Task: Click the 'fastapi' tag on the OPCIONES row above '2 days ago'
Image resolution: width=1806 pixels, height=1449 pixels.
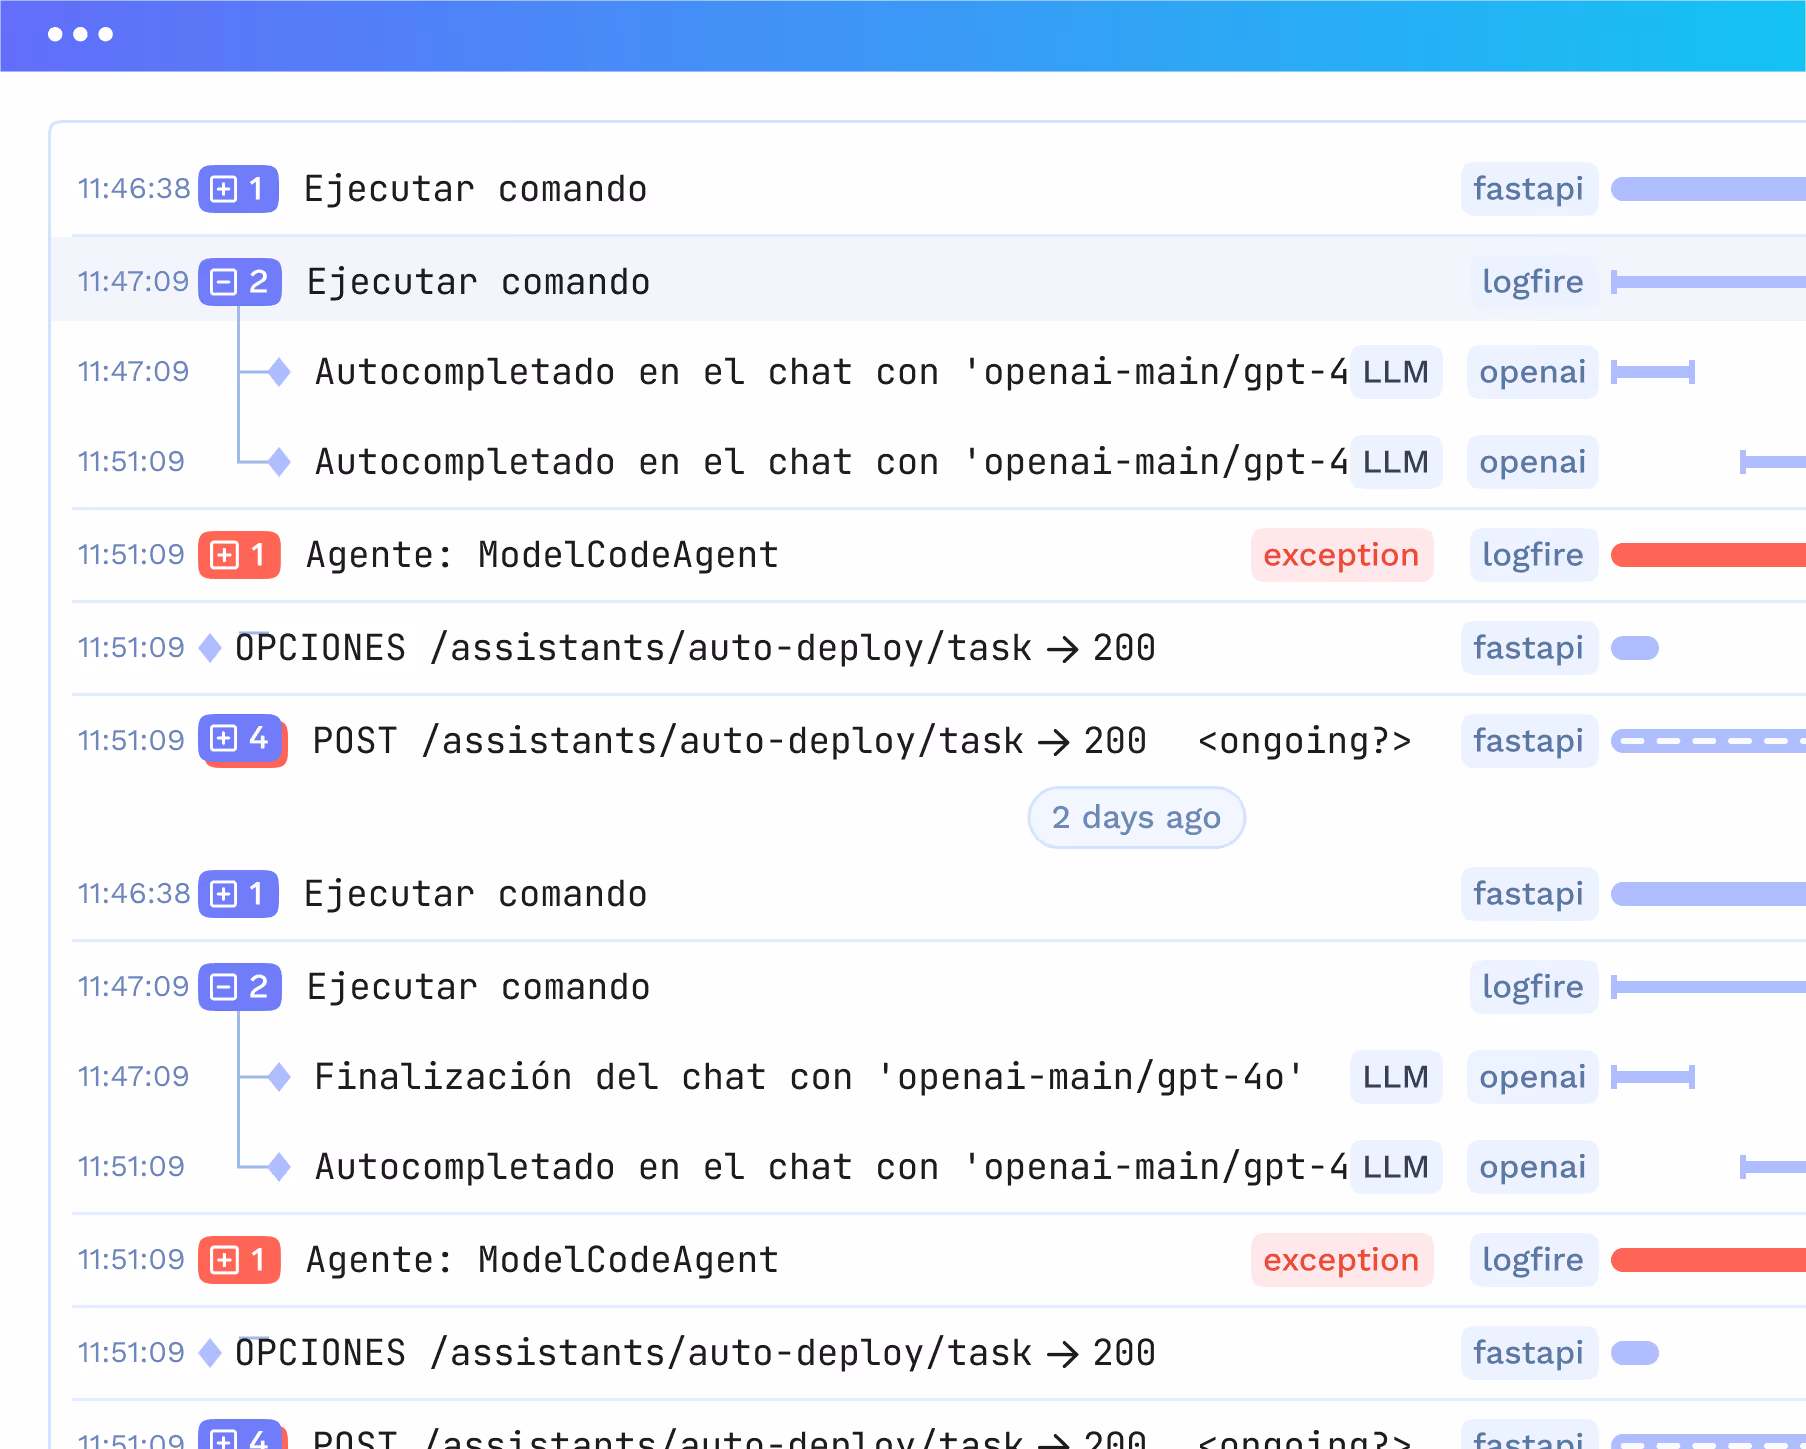Action: 1529,648
